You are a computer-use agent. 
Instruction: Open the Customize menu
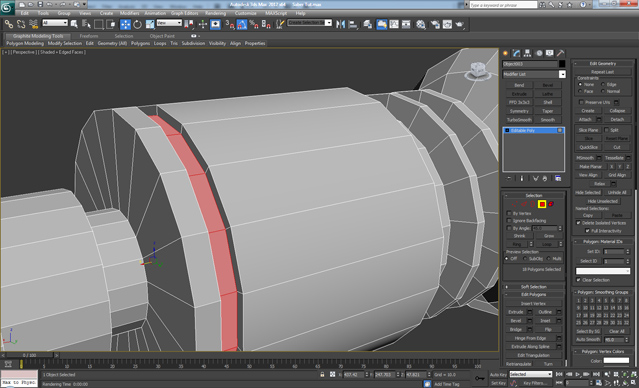246,13
